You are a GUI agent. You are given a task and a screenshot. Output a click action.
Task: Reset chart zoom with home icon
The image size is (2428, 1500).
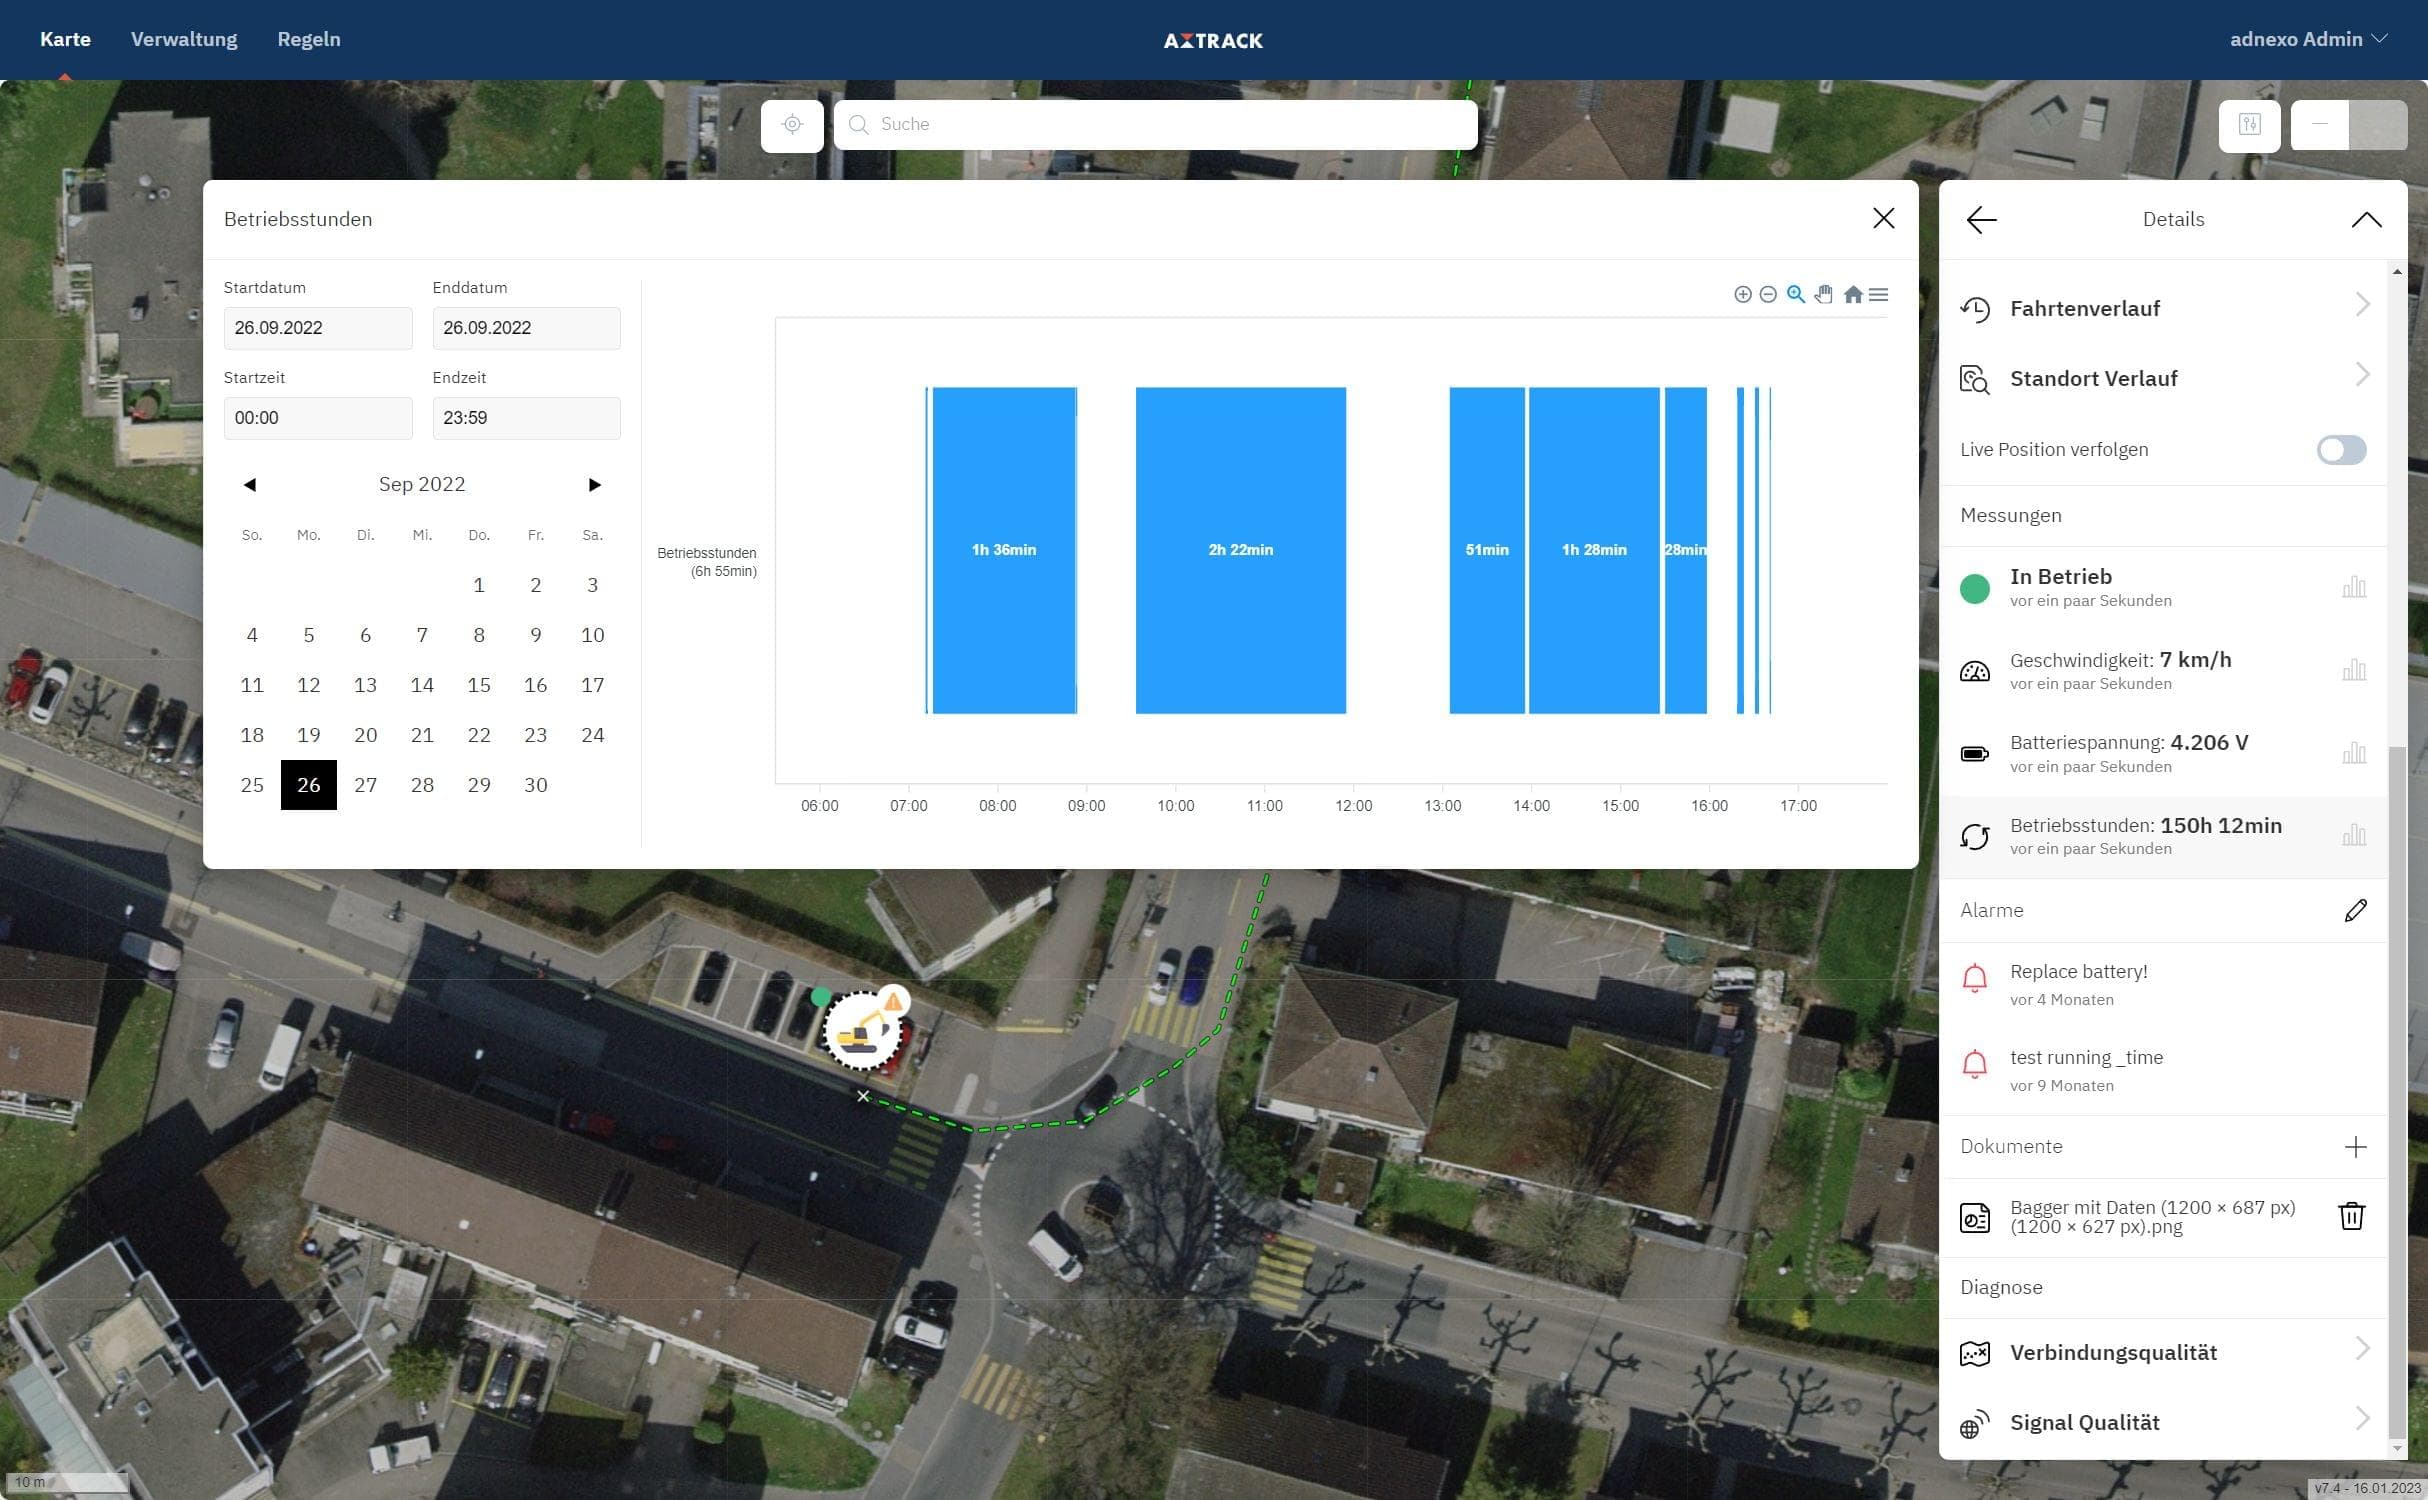(1852, 294)
